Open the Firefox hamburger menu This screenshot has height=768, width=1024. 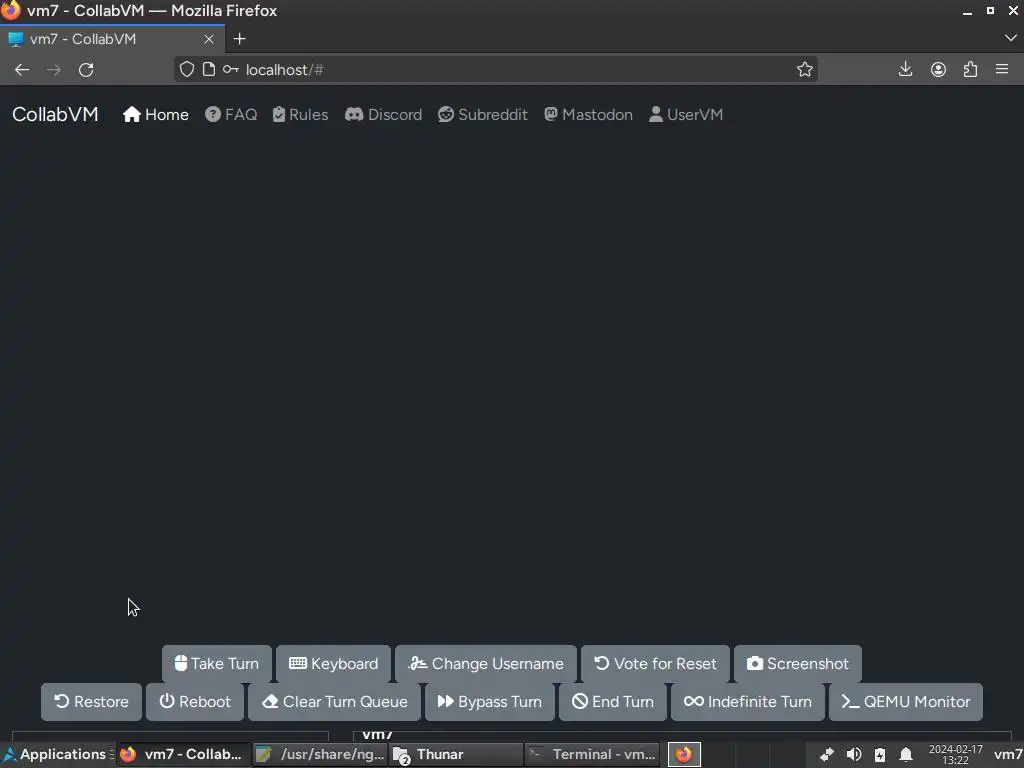pos(1002,69)
